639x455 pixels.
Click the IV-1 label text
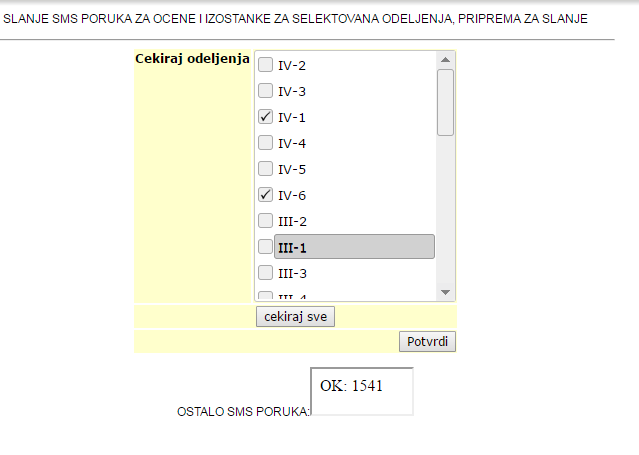coord(292,117)
